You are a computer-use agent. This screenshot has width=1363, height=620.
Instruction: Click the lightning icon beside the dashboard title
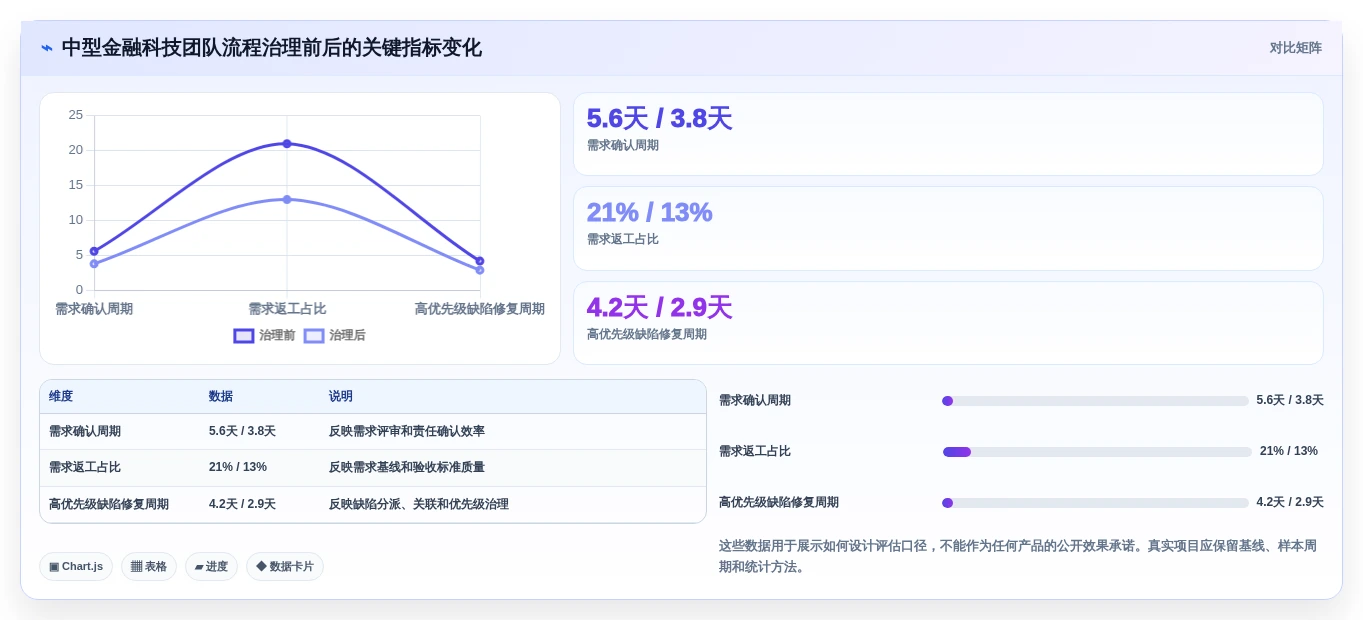[46, 48]
